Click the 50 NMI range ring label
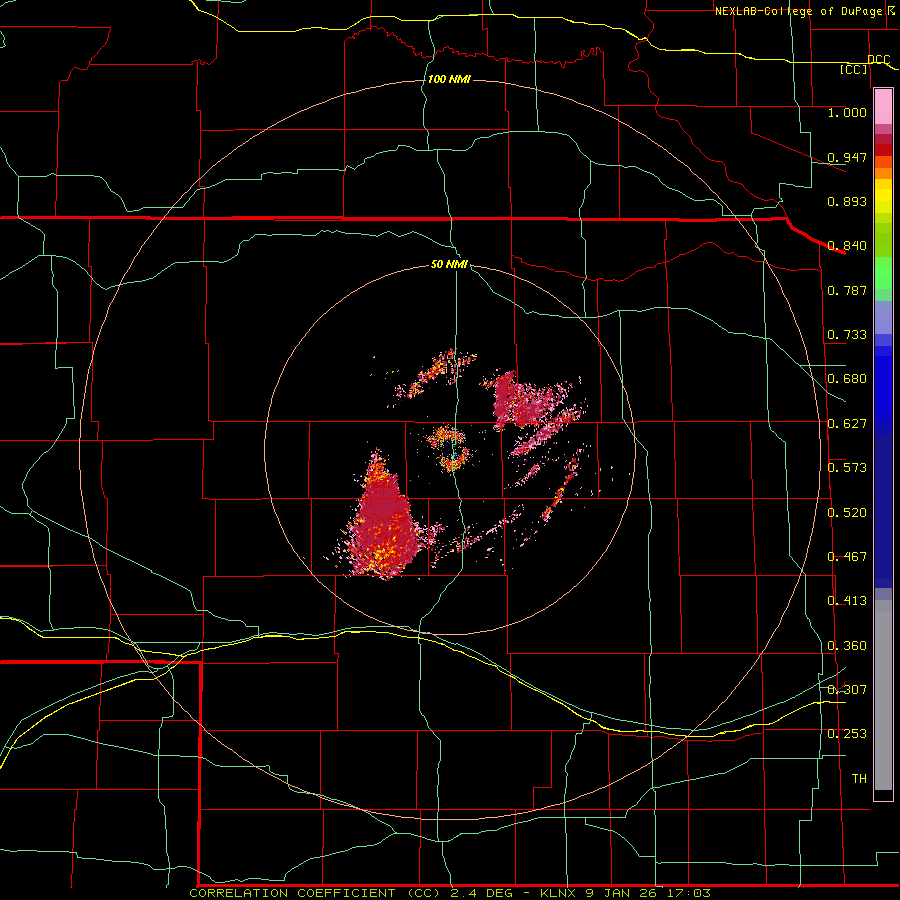The width and height of the screenshot is (900, 900). click(x=449, y=265)
